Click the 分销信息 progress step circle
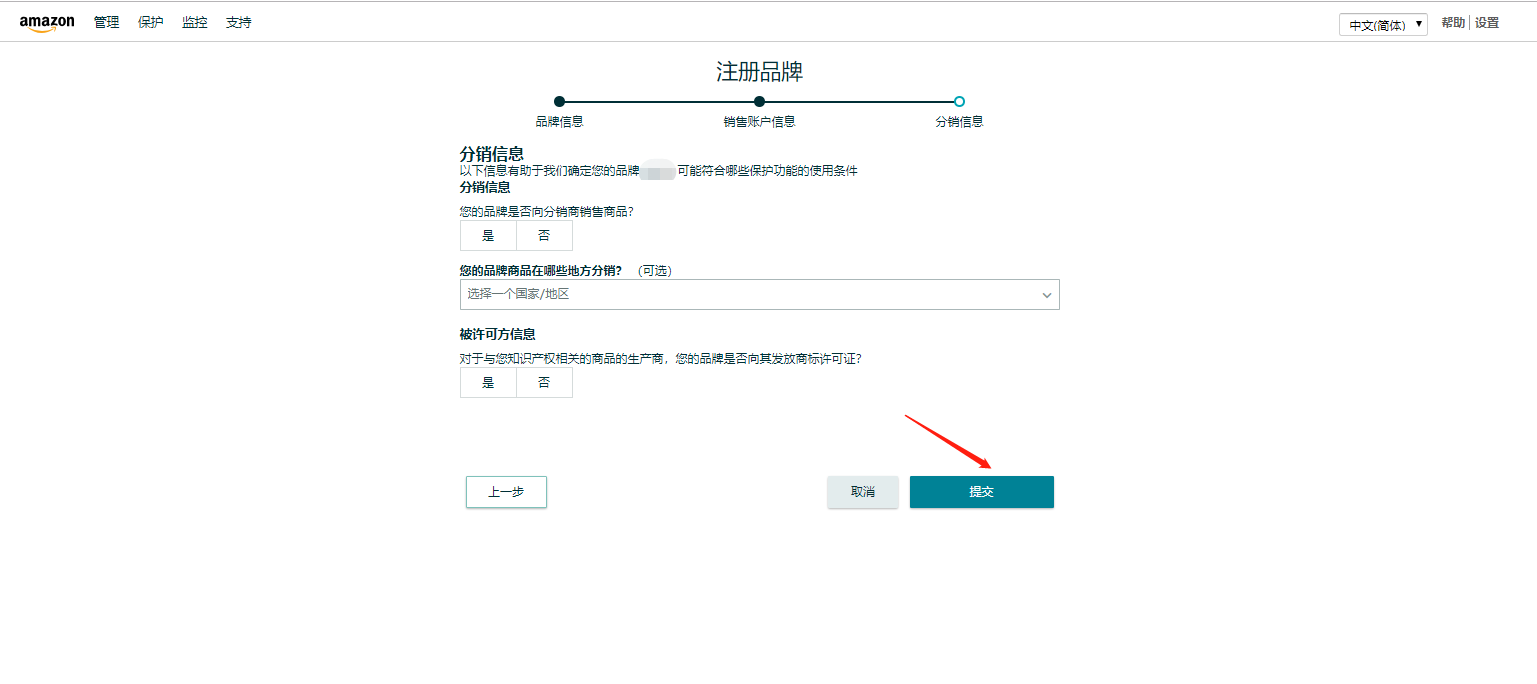The height and width of the screenshot is (684, 1537). coord(958,101)
